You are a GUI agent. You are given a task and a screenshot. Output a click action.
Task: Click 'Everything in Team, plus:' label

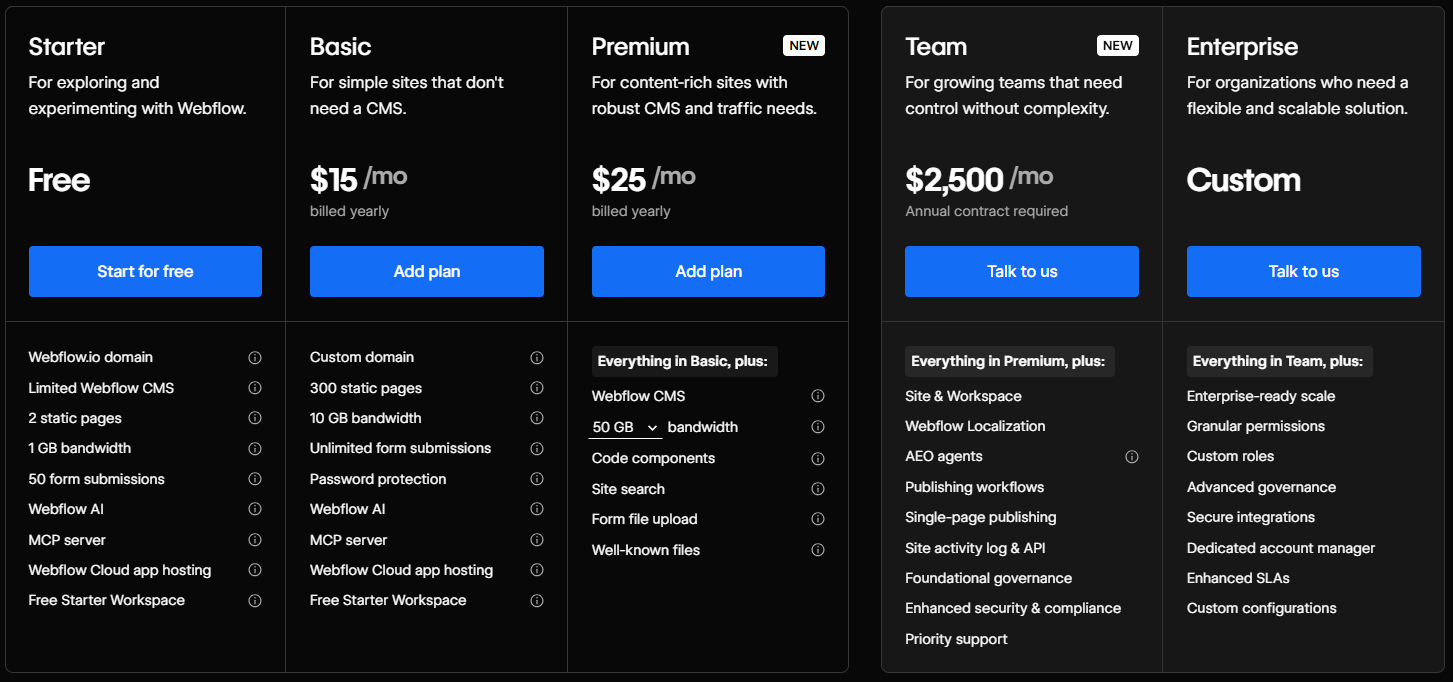point(1280,361)
